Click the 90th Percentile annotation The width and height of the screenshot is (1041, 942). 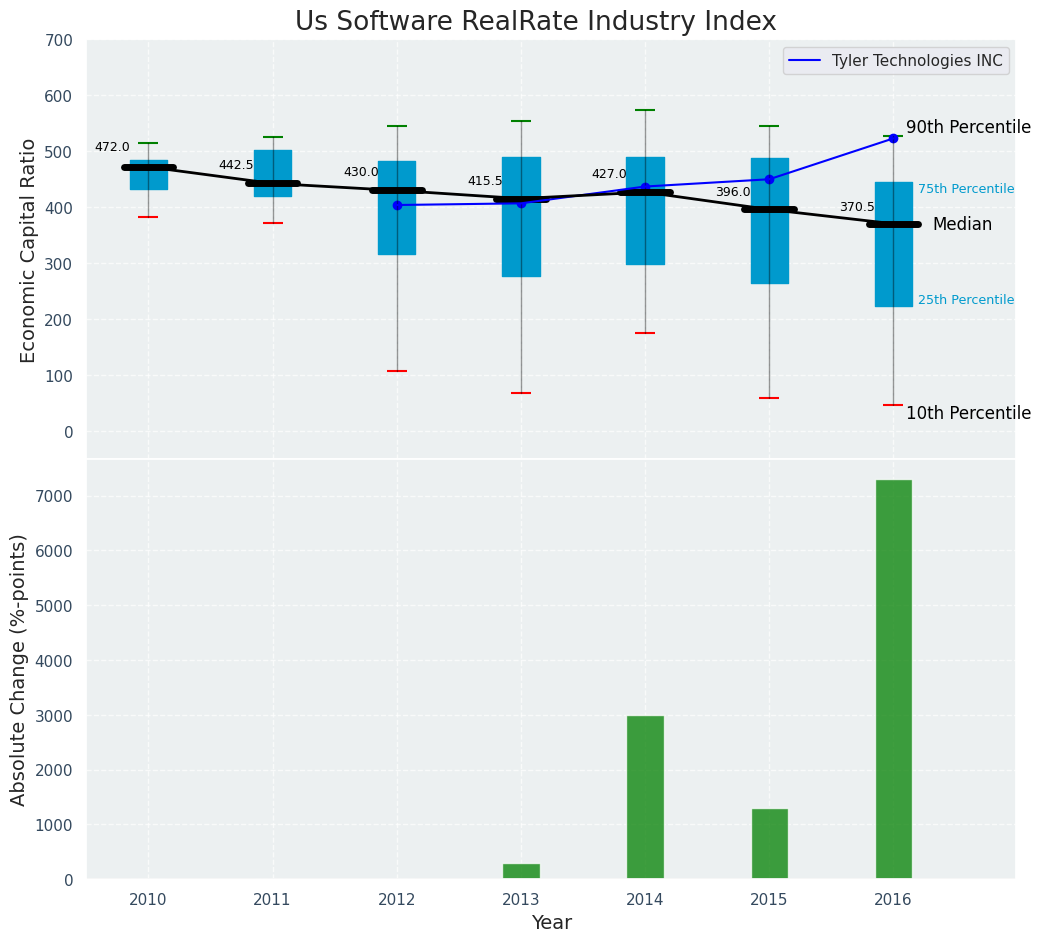click(967, 127)
